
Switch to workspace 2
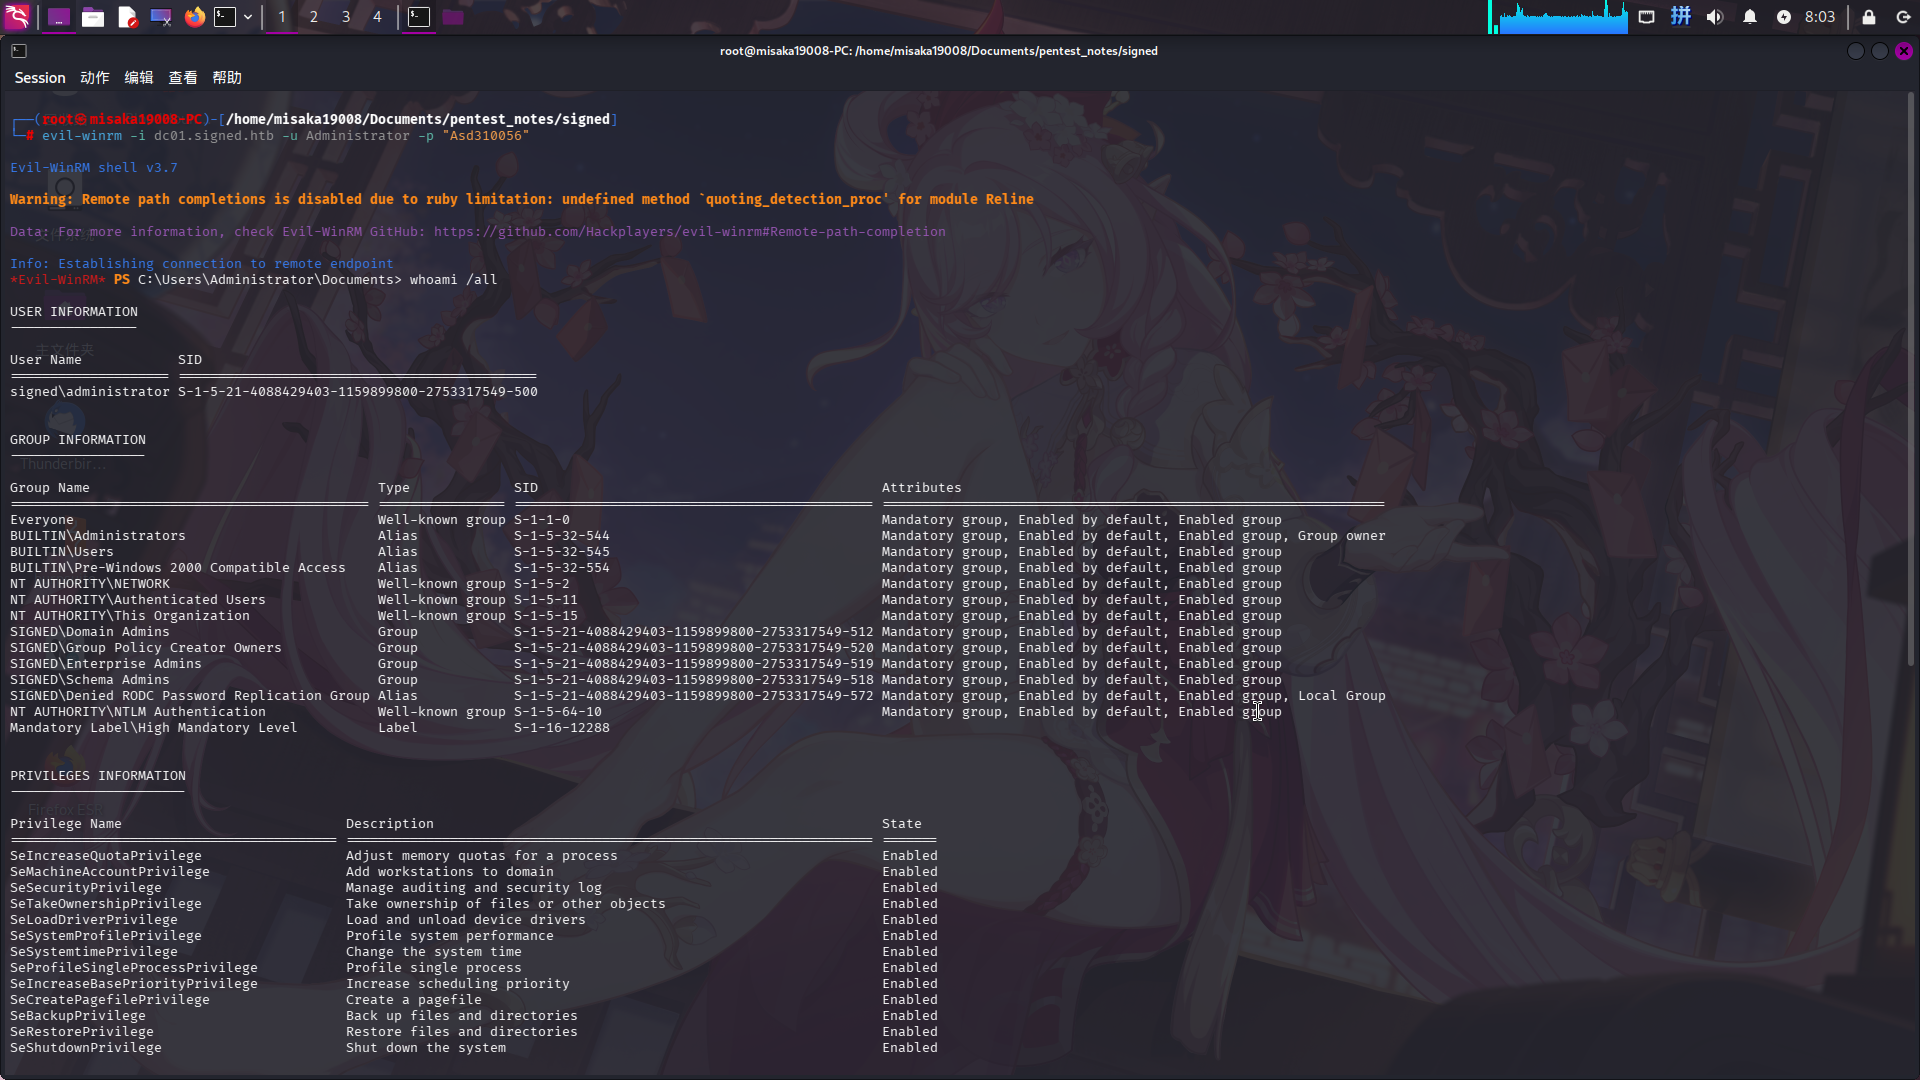click(314, 17)
